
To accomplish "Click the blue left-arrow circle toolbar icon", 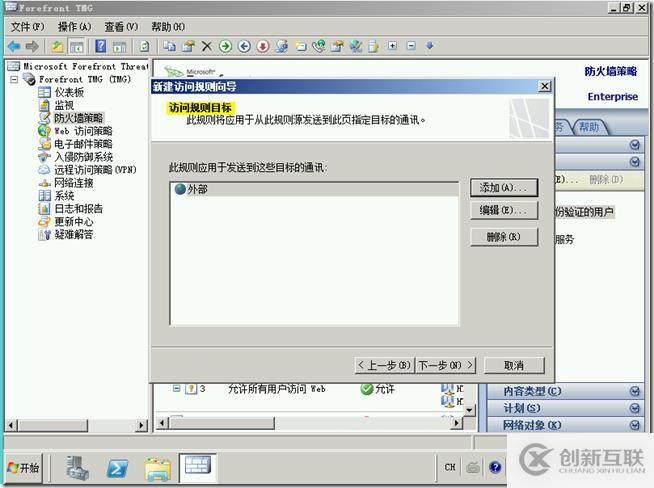I will click(244, 46).
